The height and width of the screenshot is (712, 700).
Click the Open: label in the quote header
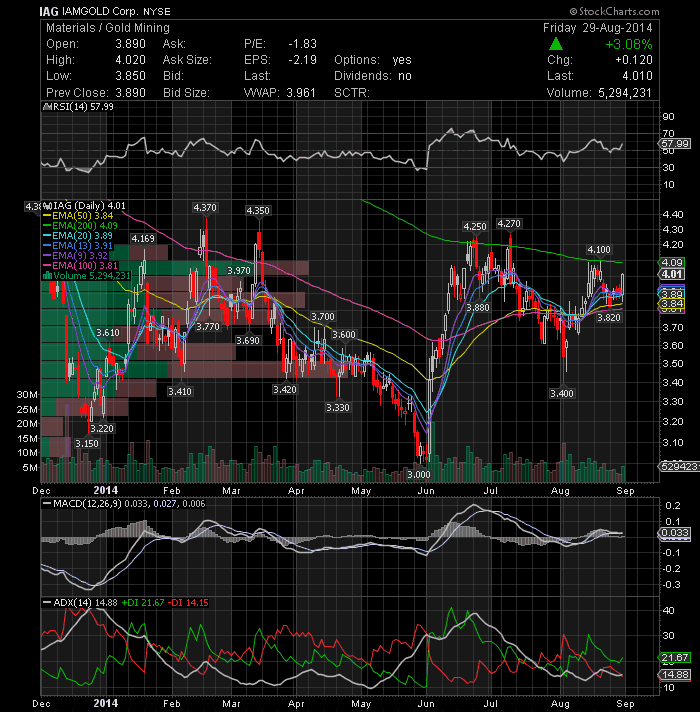[62, 44]
